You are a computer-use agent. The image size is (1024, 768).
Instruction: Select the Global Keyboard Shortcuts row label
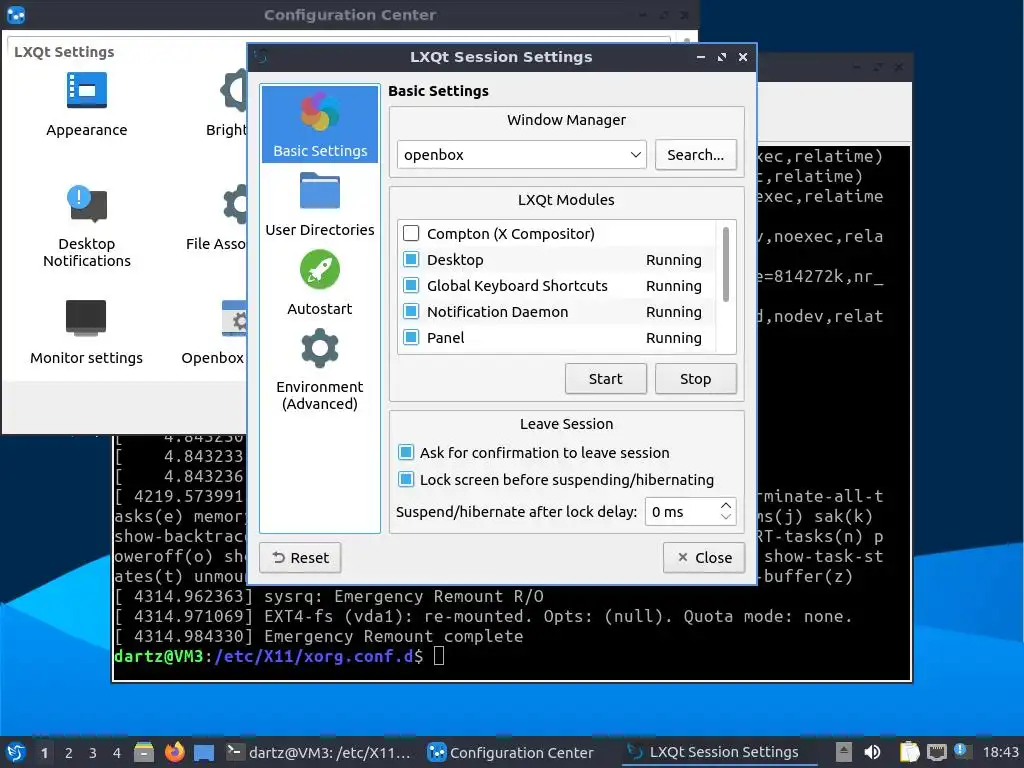[x=517, y=286]
